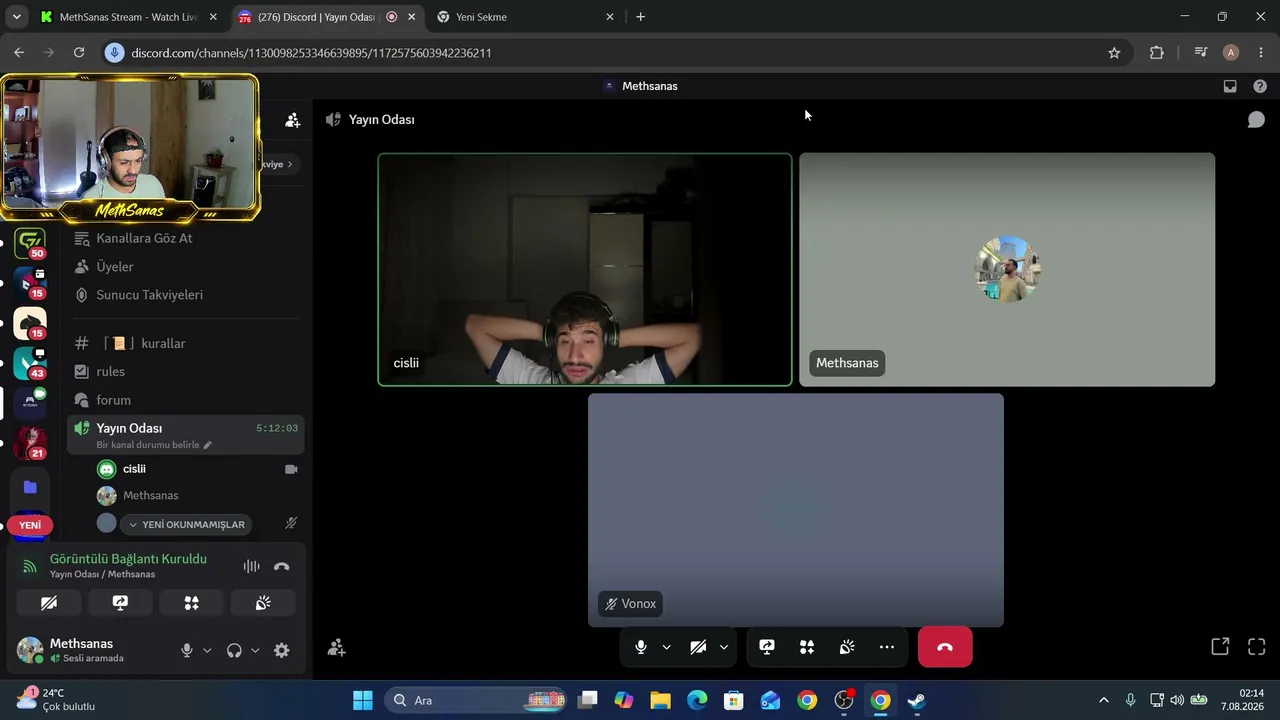Open Chrome extensions puzzle icon
Screen dimensions: 1280x720
tap(1157, 53)
